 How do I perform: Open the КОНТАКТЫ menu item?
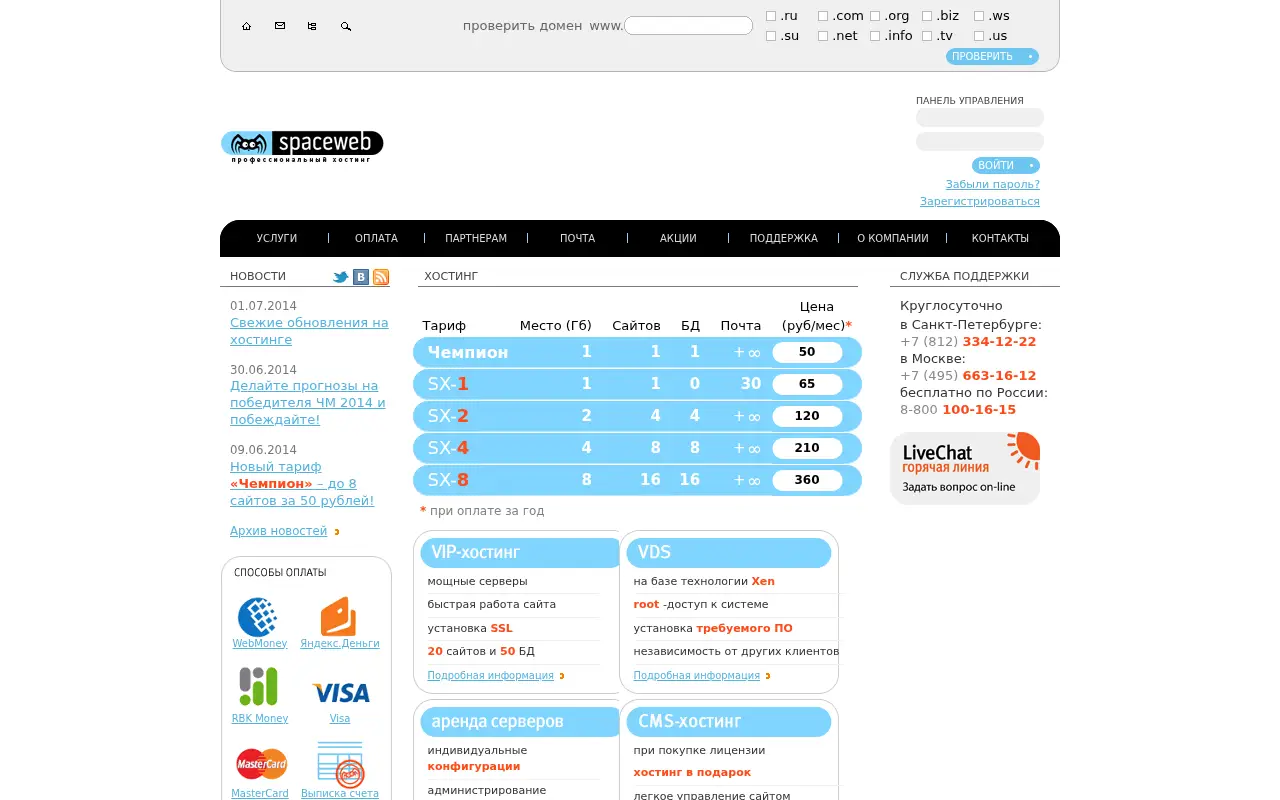(x=1000, y=238)
